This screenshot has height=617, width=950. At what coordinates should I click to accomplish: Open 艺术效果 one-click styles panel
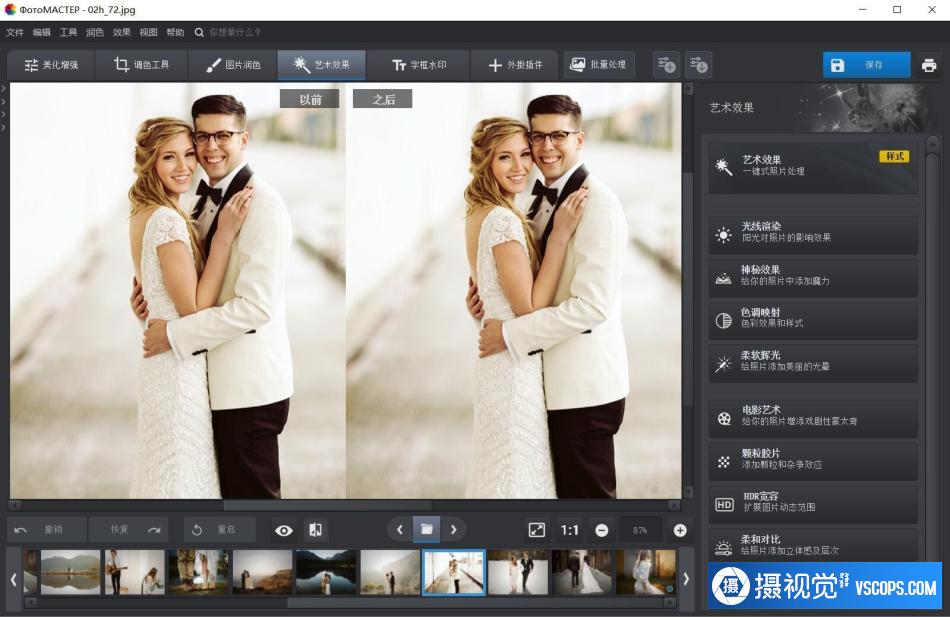(812, 166)
